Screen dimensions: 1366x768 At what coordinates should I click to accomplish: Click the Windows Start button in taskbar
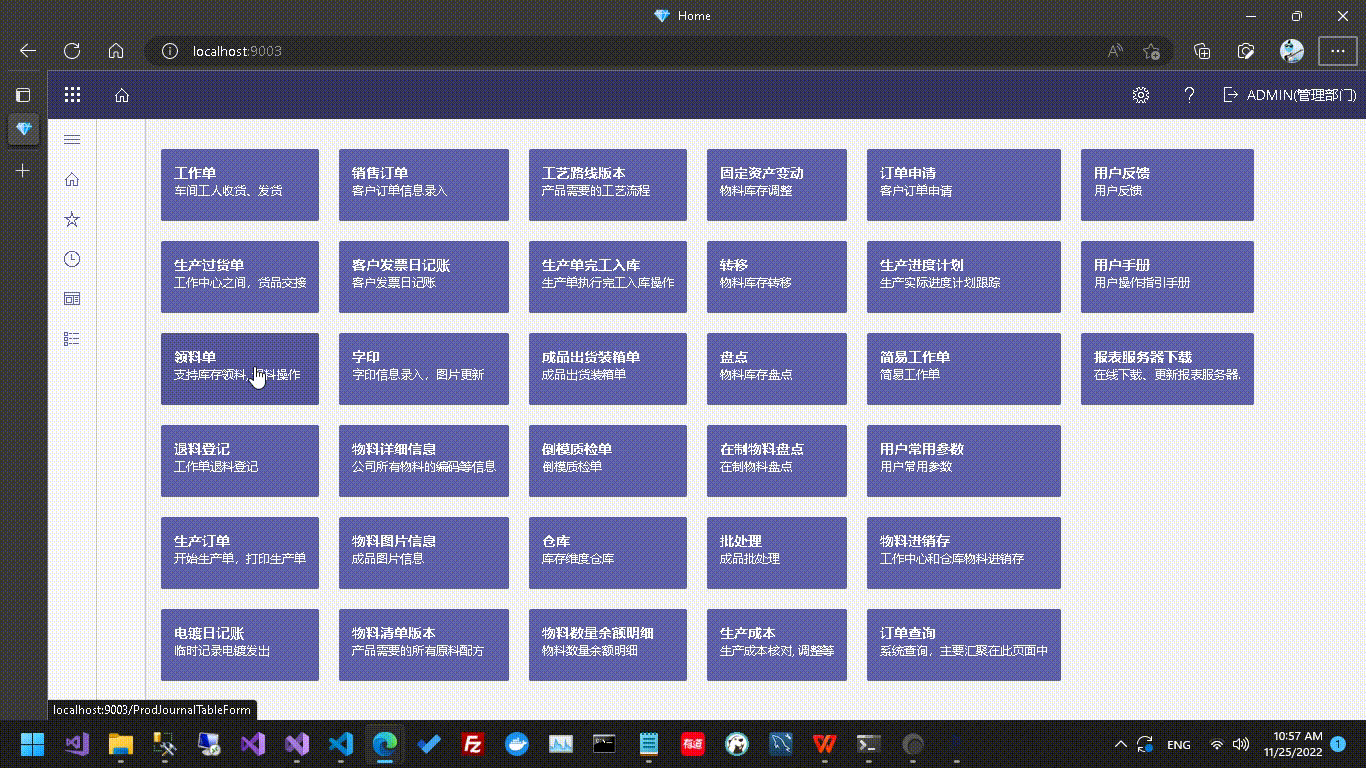click(33, 744)
